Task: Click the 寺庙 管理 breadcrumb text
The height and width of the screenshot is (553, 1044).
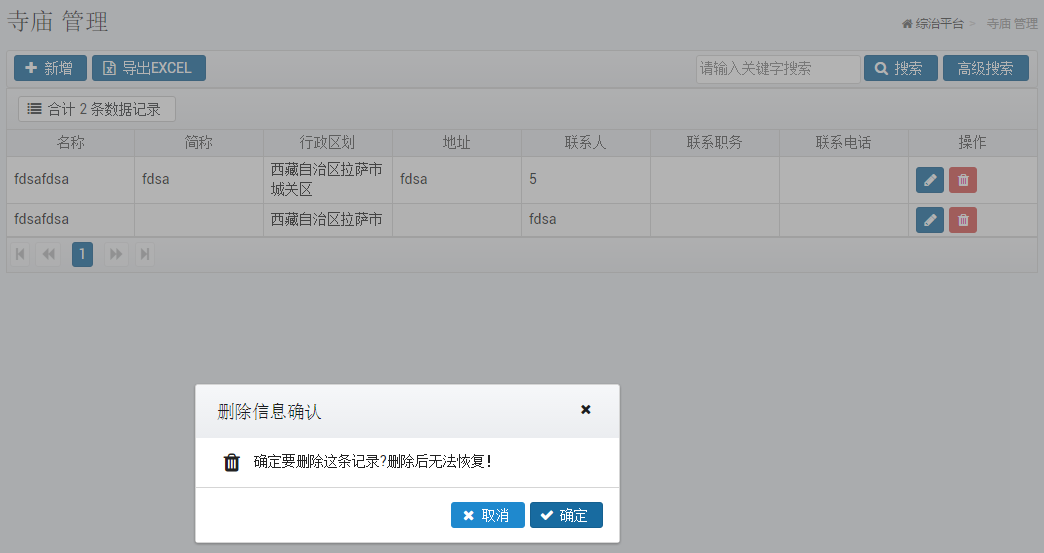Action: pyautogui.click(x=1012, y=24)
